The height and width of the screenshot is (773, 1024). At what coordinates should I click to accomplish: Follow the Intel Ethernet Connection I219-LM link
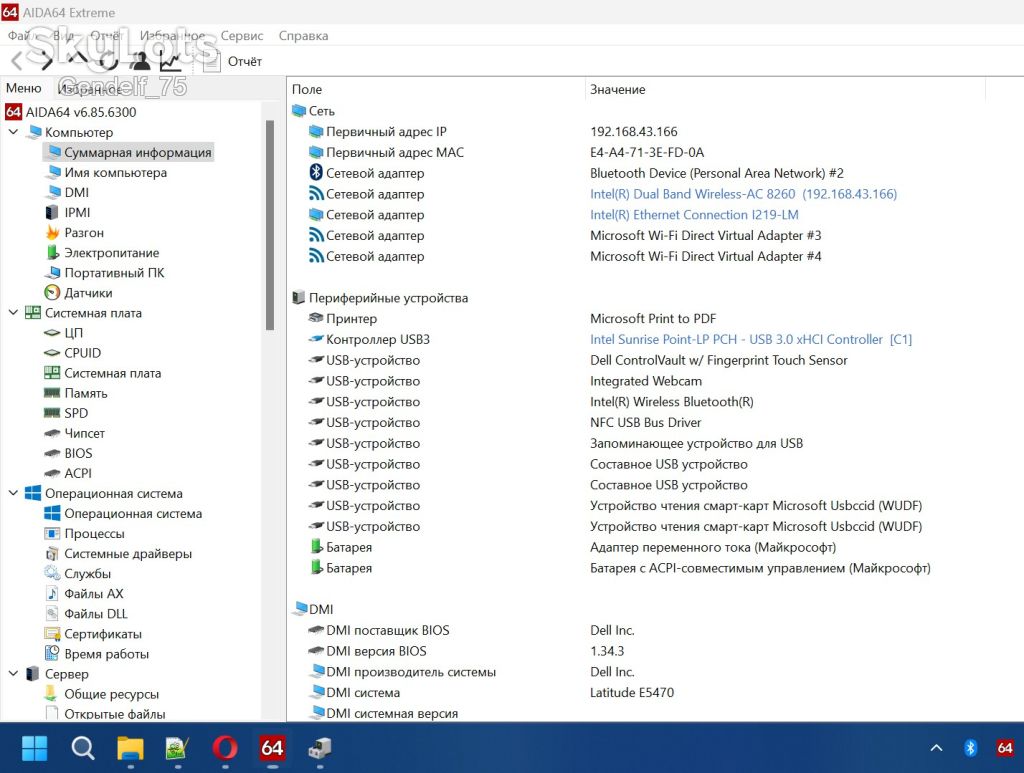click(x=694, y=215)
